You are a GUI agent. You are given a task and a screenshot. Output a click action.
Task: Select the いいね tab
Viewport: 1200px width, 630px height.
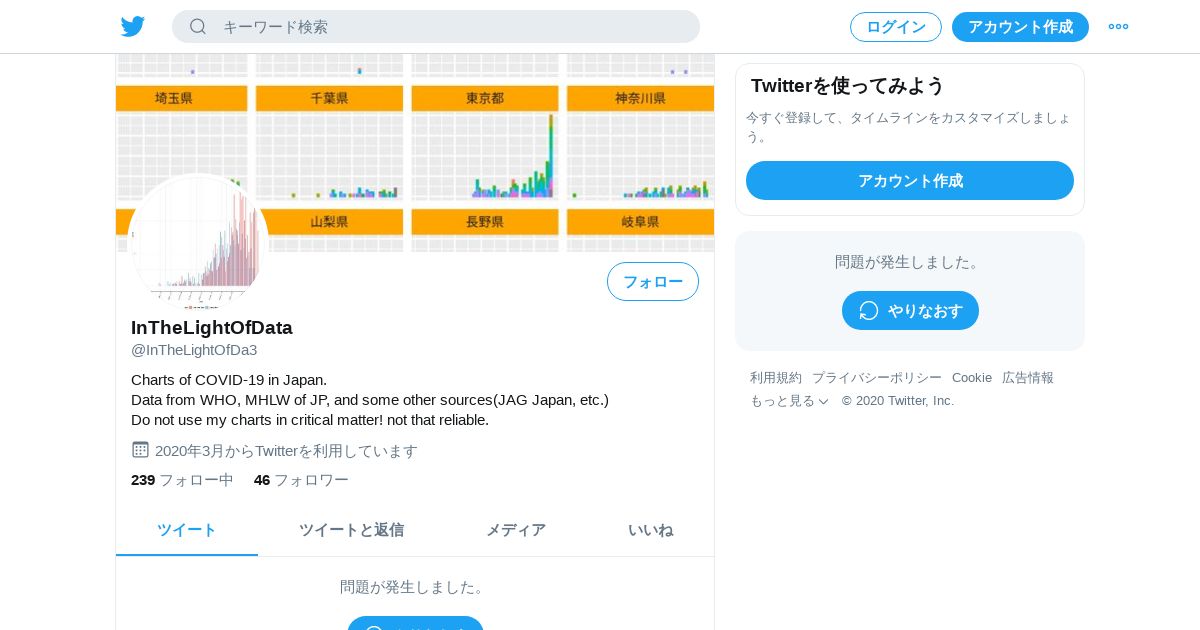coord(651,530)
